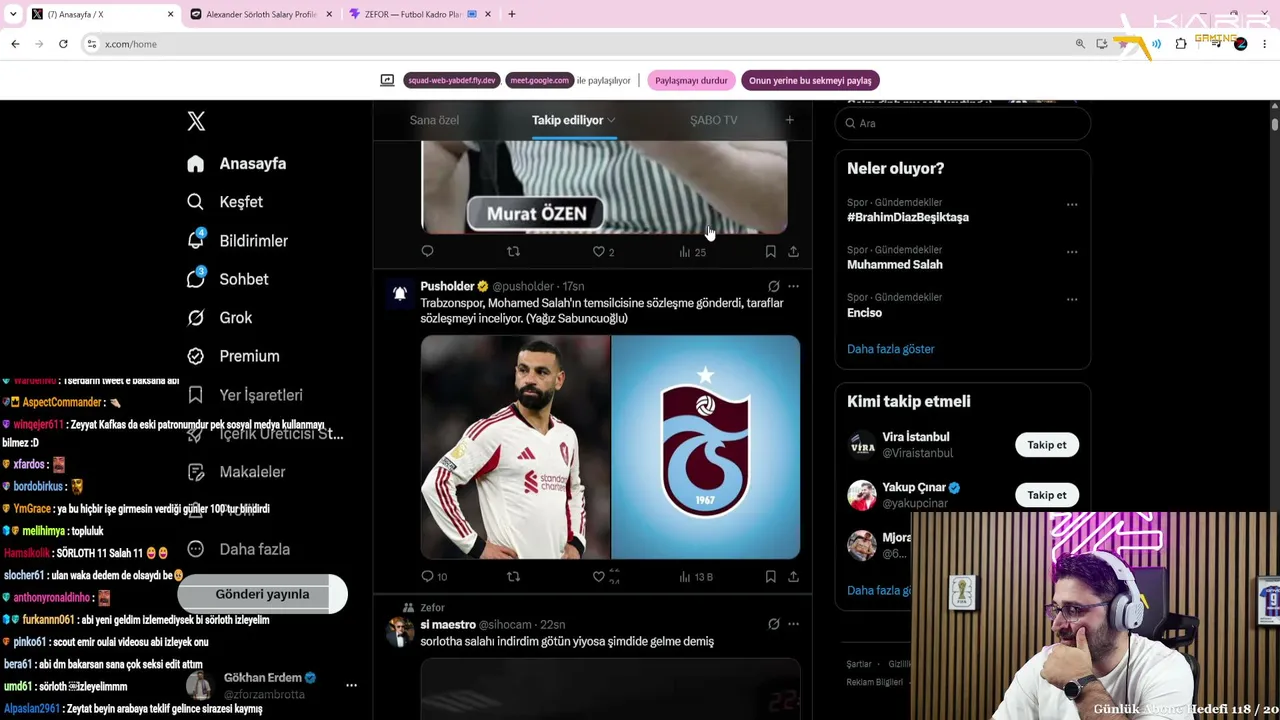Screen dimensions: 1280x720
Task: Expand the Takip ediliyor tab chevron
Action: click(611, 121)
